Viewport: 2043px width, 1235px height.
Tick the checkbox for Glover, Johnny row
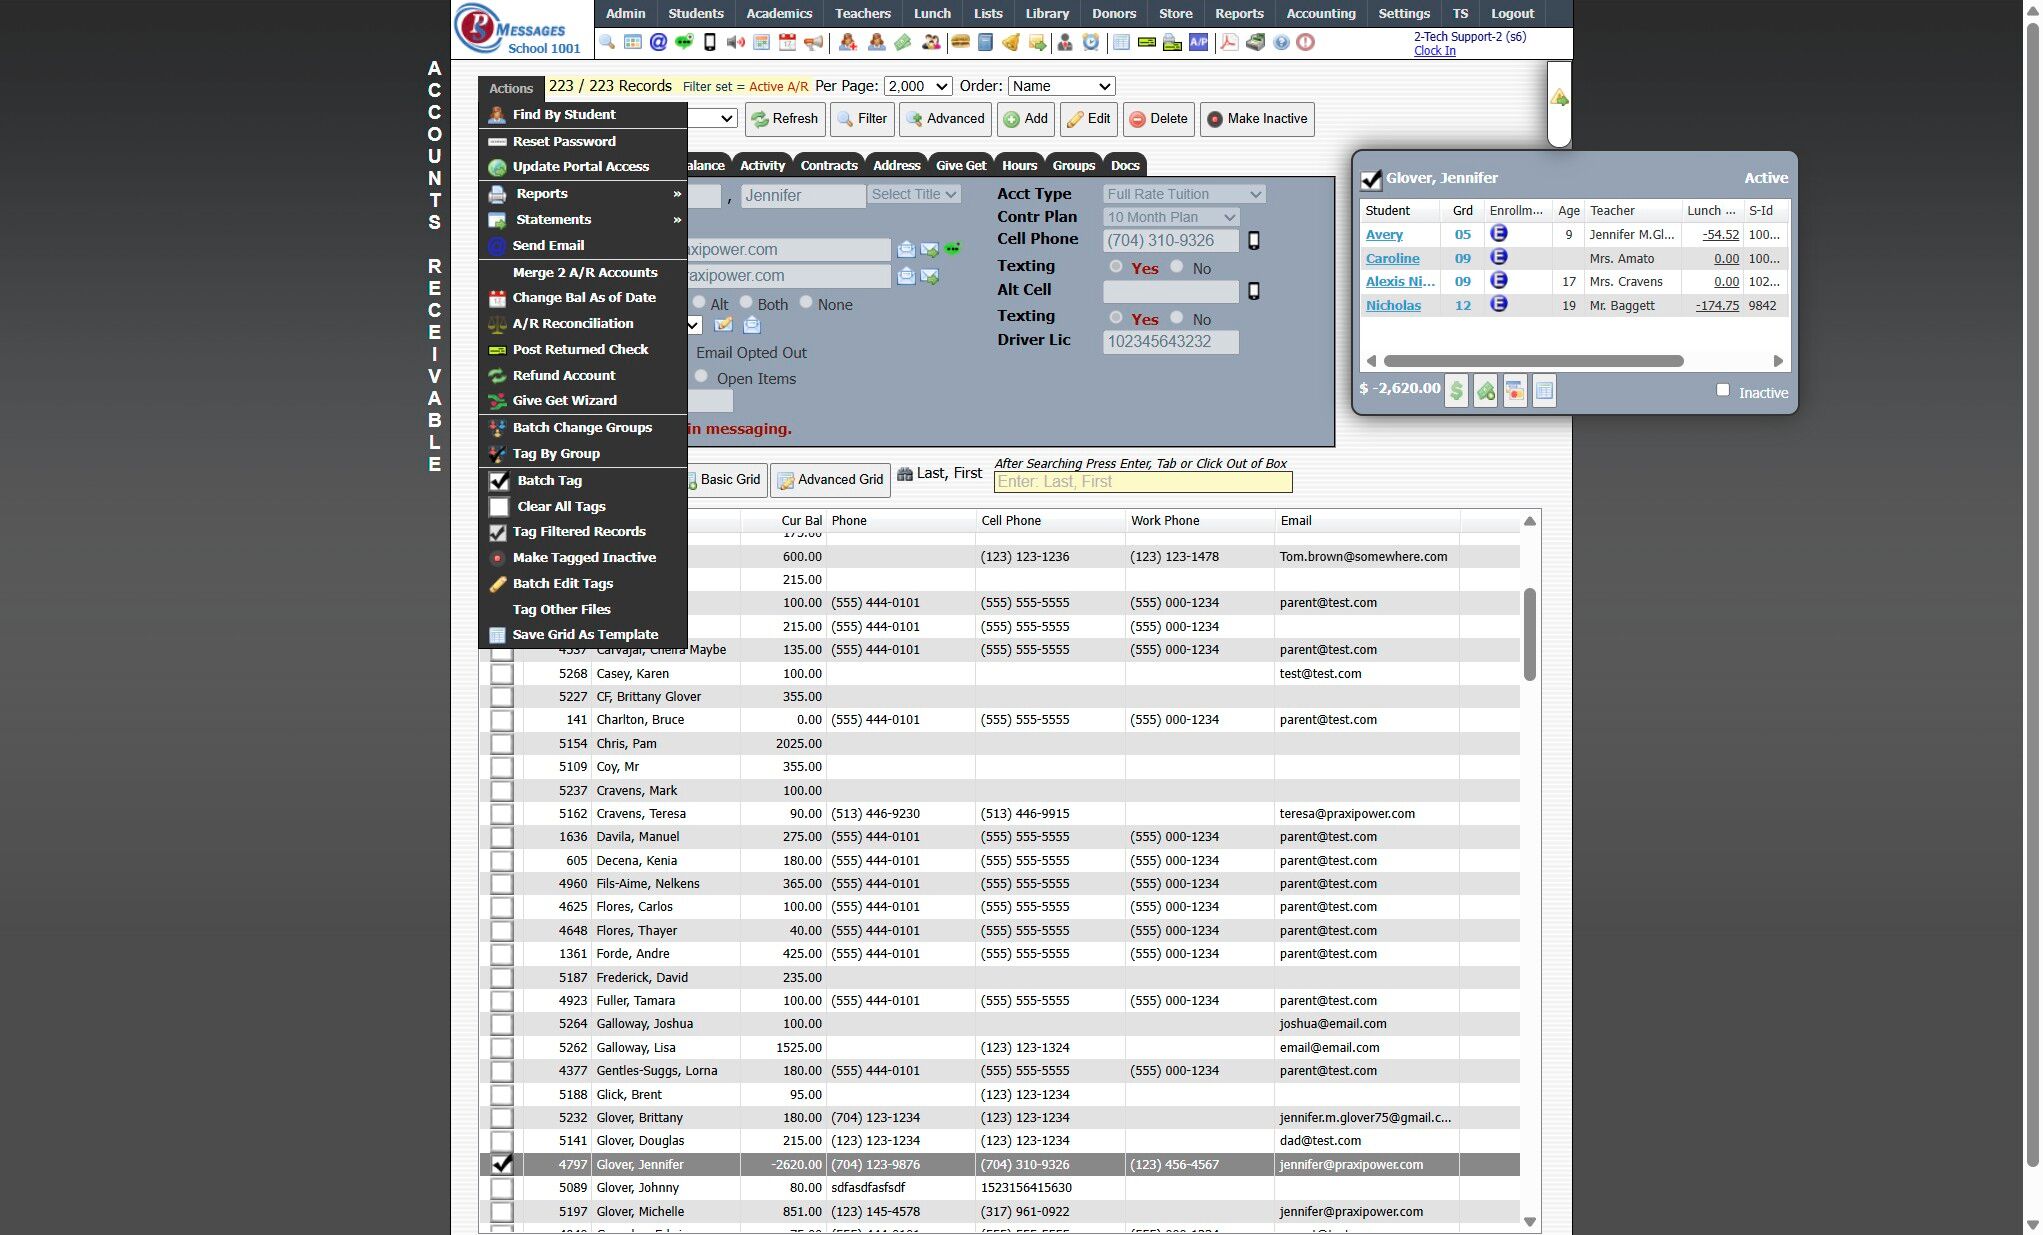pyautogui.click(x=501, y=1188)
